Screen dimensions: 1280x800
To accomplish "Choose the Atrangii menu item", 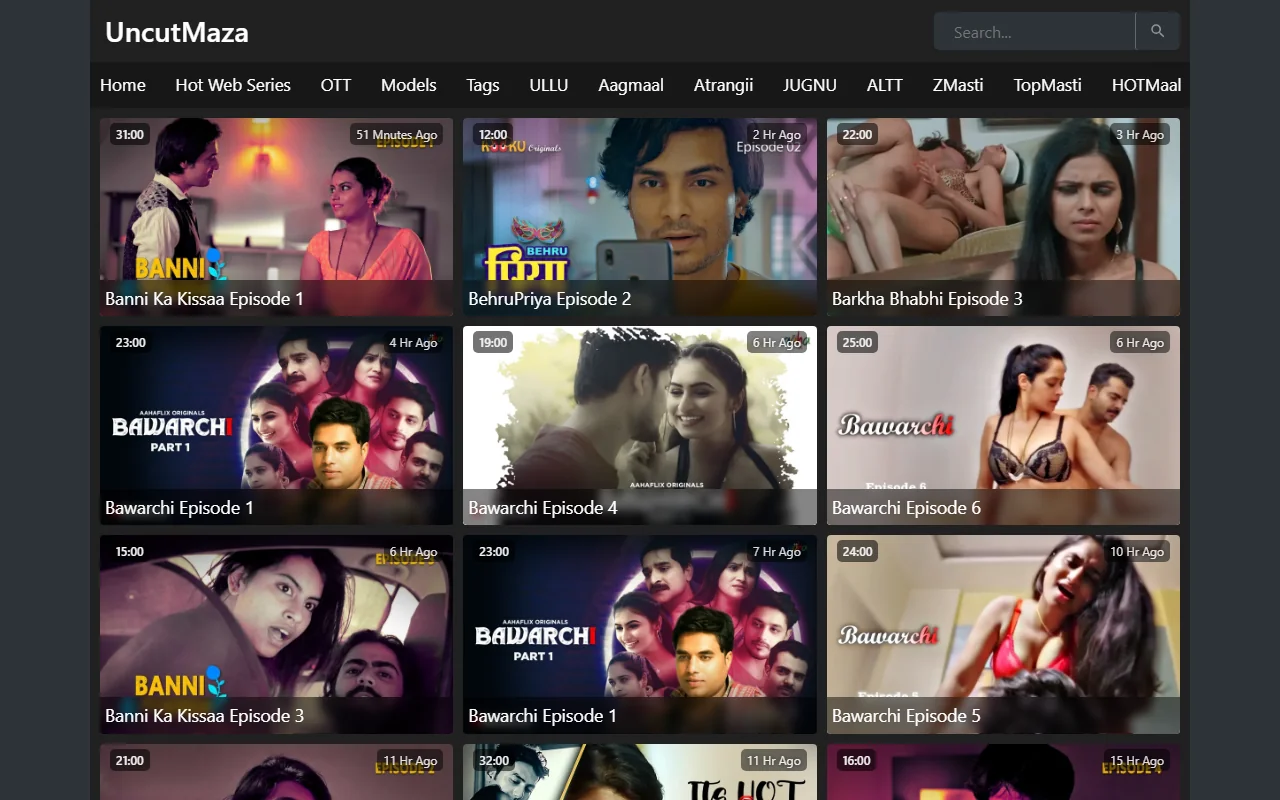I will click(x=723, y=85).
